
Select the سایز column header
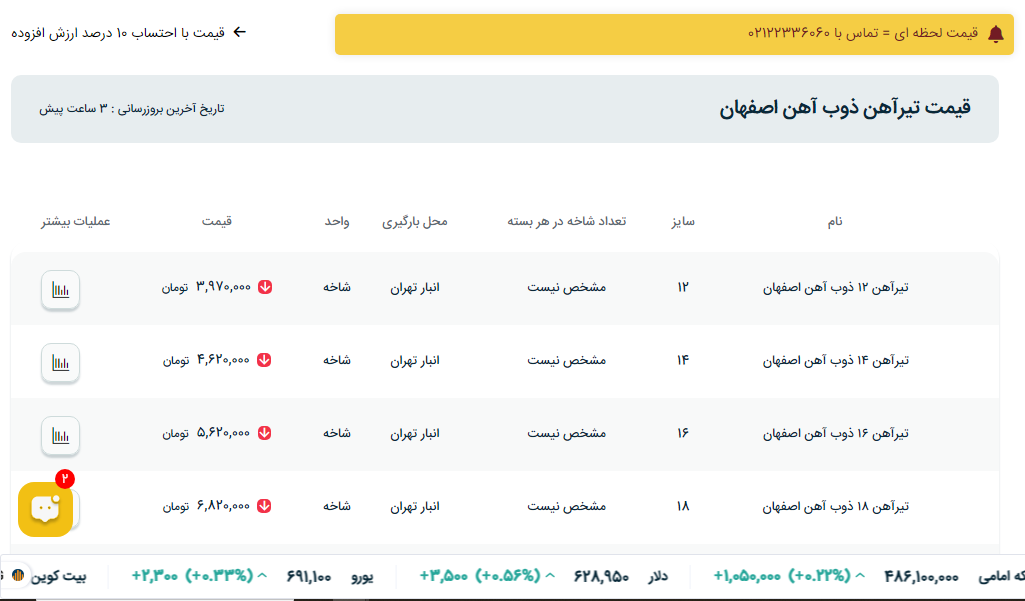pyautogui.click(x=683, y=221)
